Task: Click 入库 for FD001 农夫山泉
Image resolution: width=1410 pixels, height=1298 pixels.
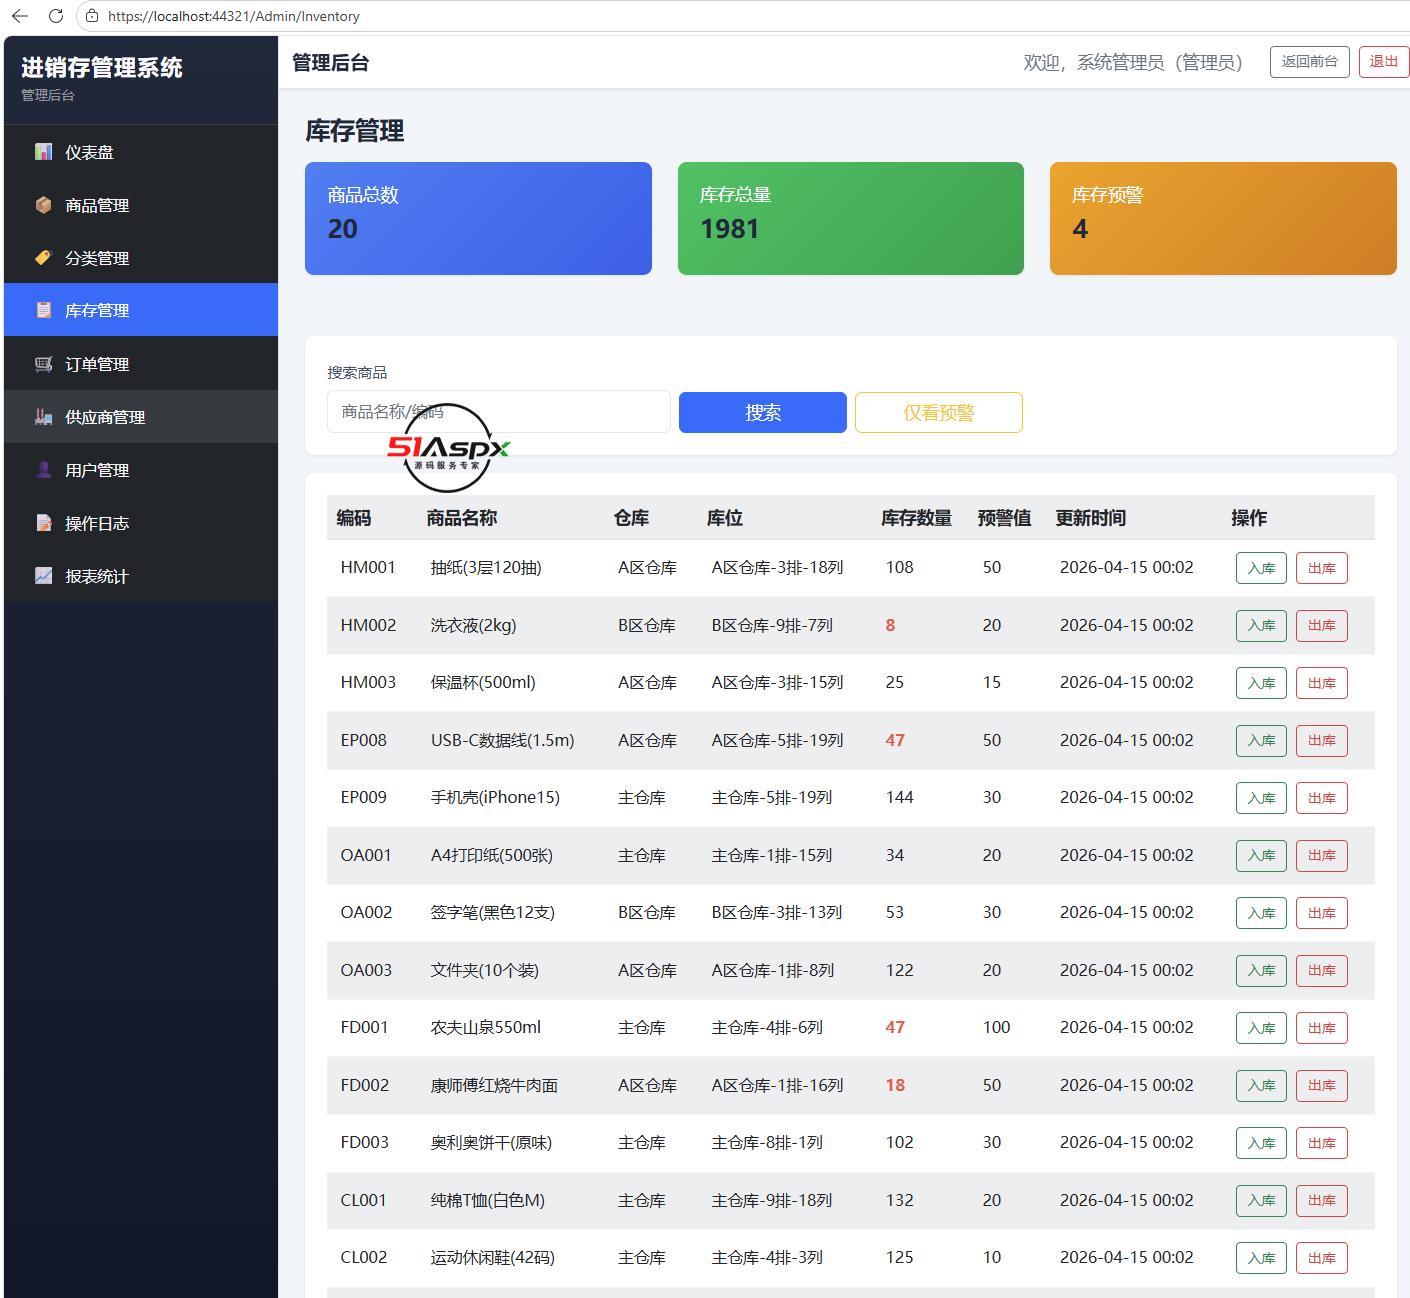Action: click(1261, 1028)
